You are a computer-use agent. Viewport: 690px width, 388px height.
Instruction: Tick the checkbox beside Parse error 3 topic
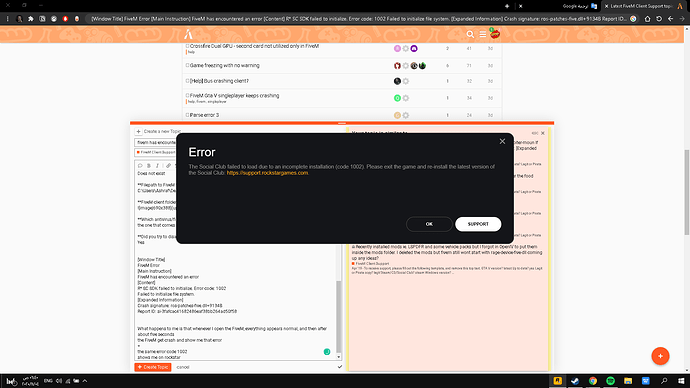click(x=187, y=115)
